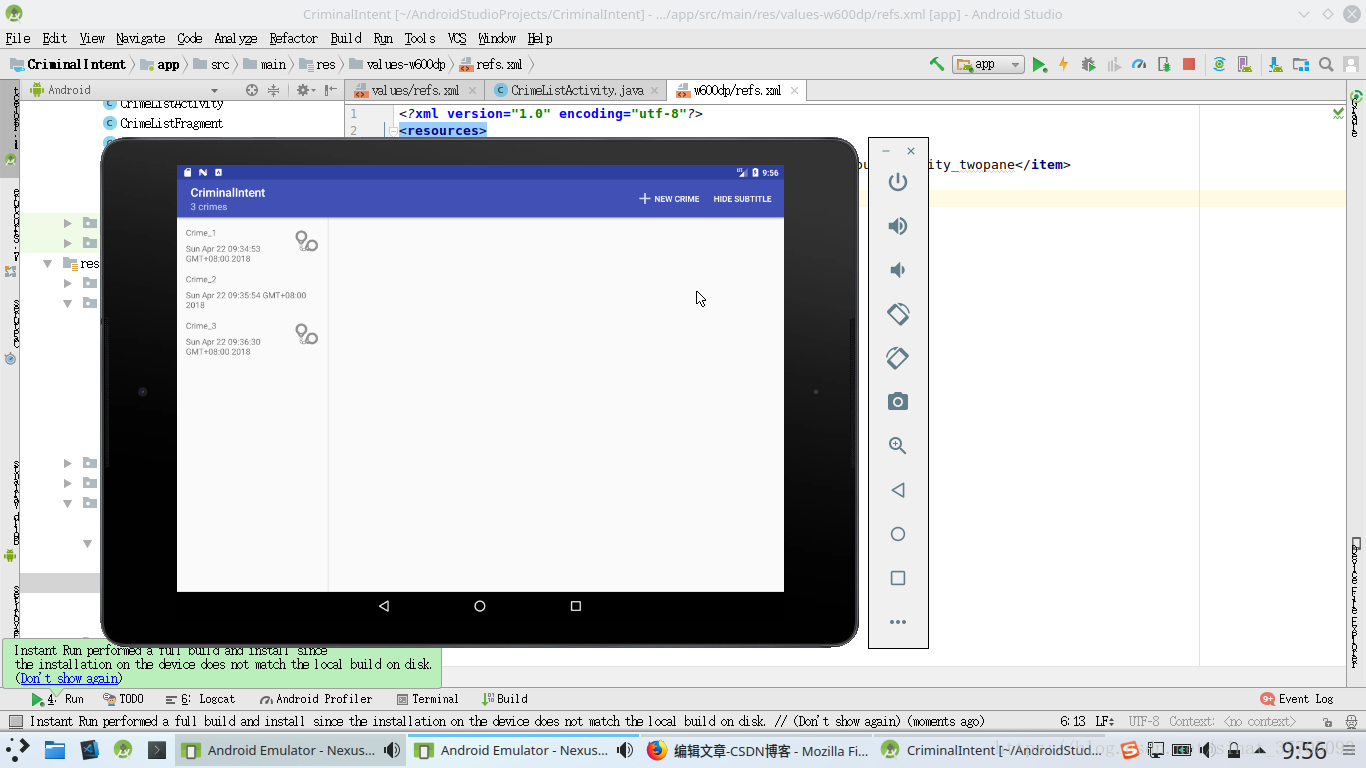
Task: Change LF line separator in status bar
Action: (1105, 721)
